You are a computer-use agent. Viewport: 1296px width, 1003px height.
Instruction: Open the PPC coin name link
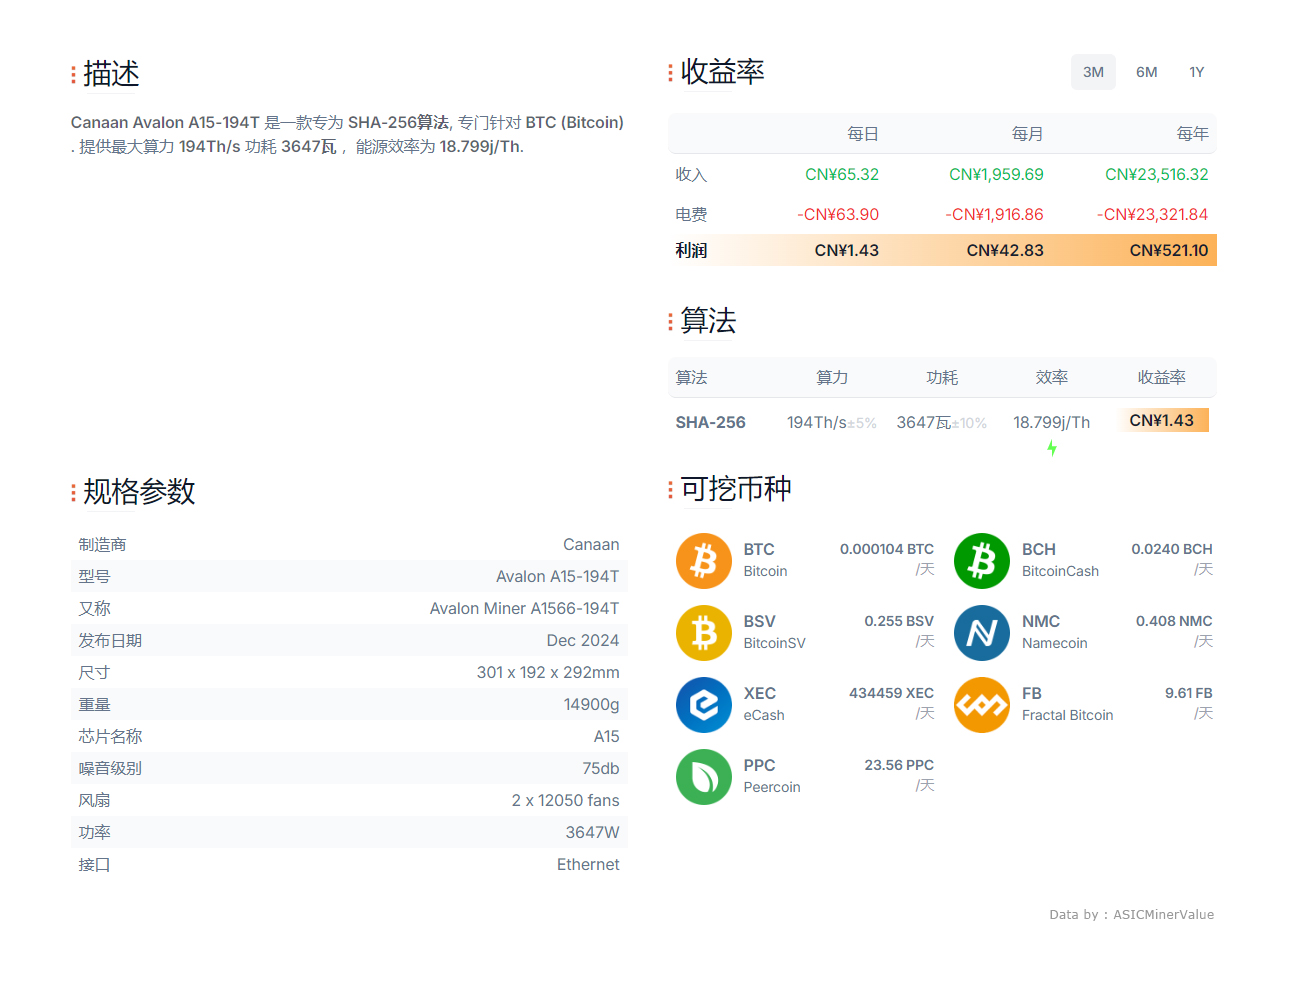click(760, 765)
